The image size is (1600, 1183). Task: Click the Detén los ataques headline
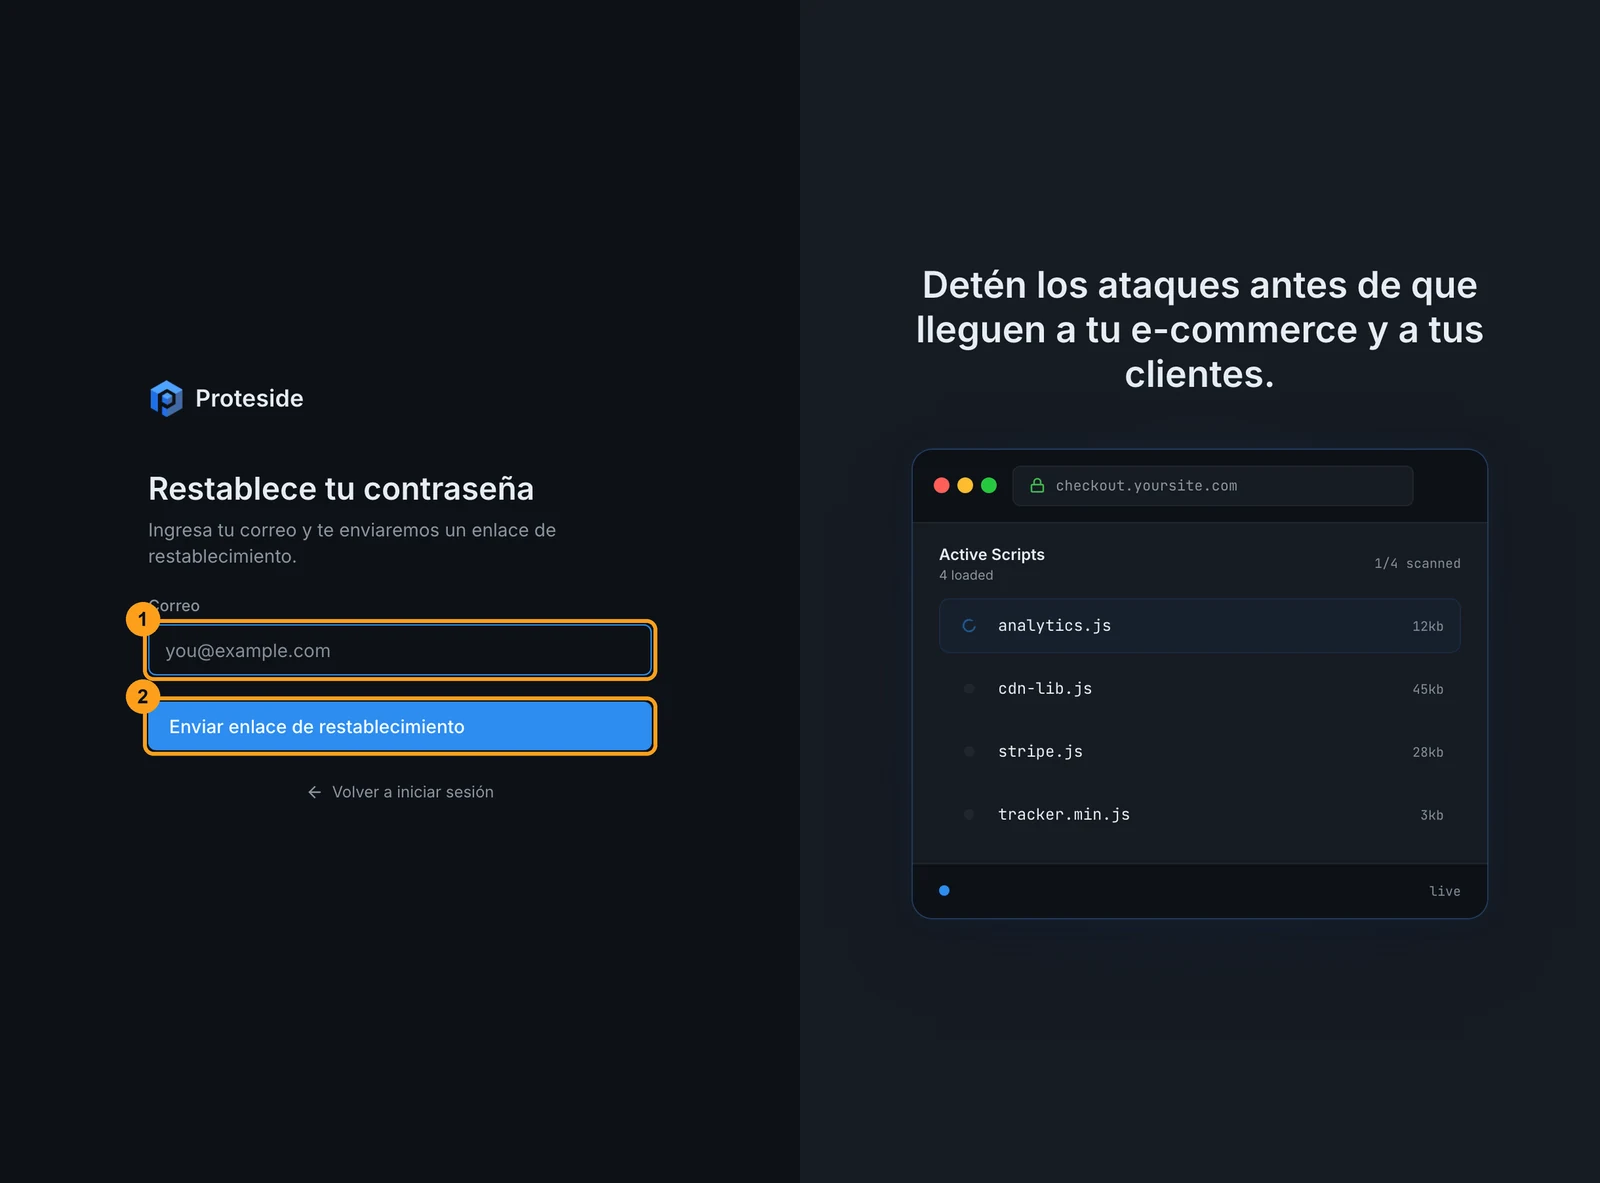point(1199,329)
